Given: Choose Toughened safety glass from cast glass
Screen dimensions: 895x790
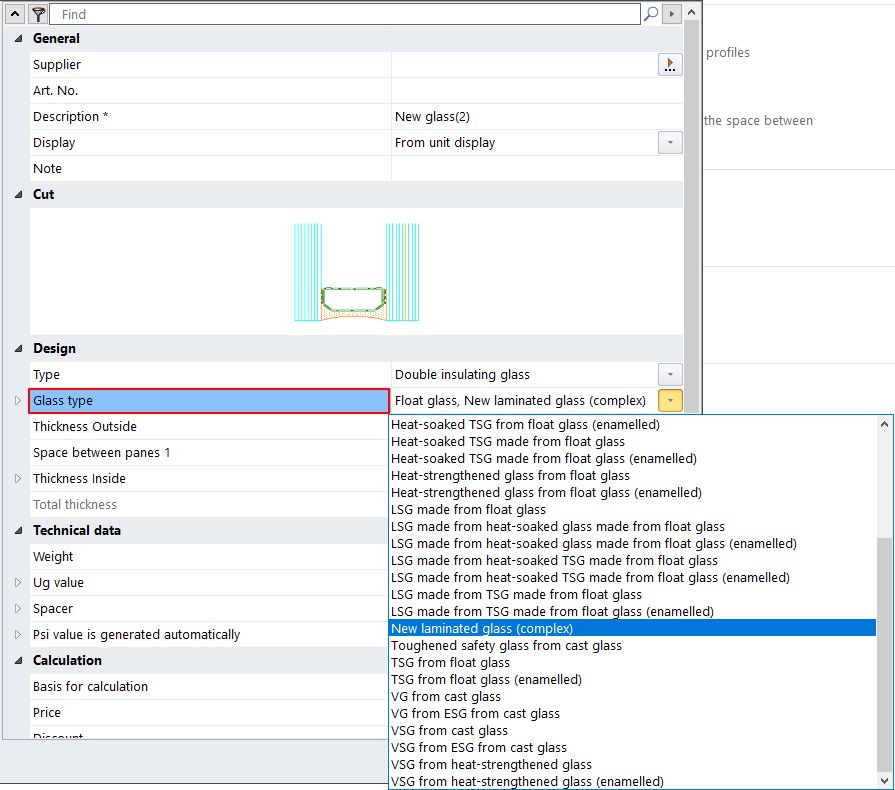Looking at the screenshot, I should tap(506, 646).
